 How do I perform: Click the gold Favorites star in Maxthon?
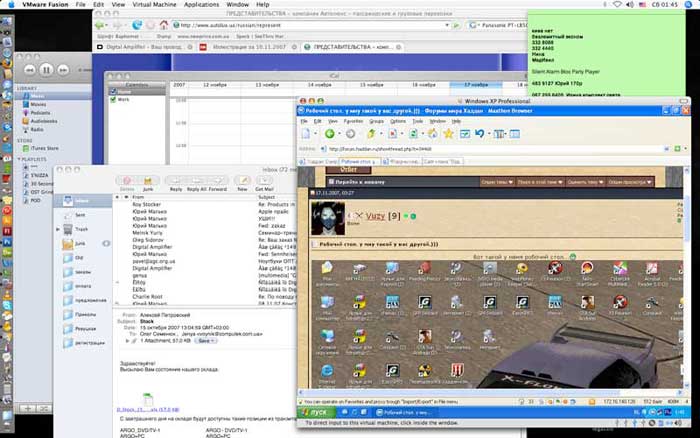coord(448,133)
